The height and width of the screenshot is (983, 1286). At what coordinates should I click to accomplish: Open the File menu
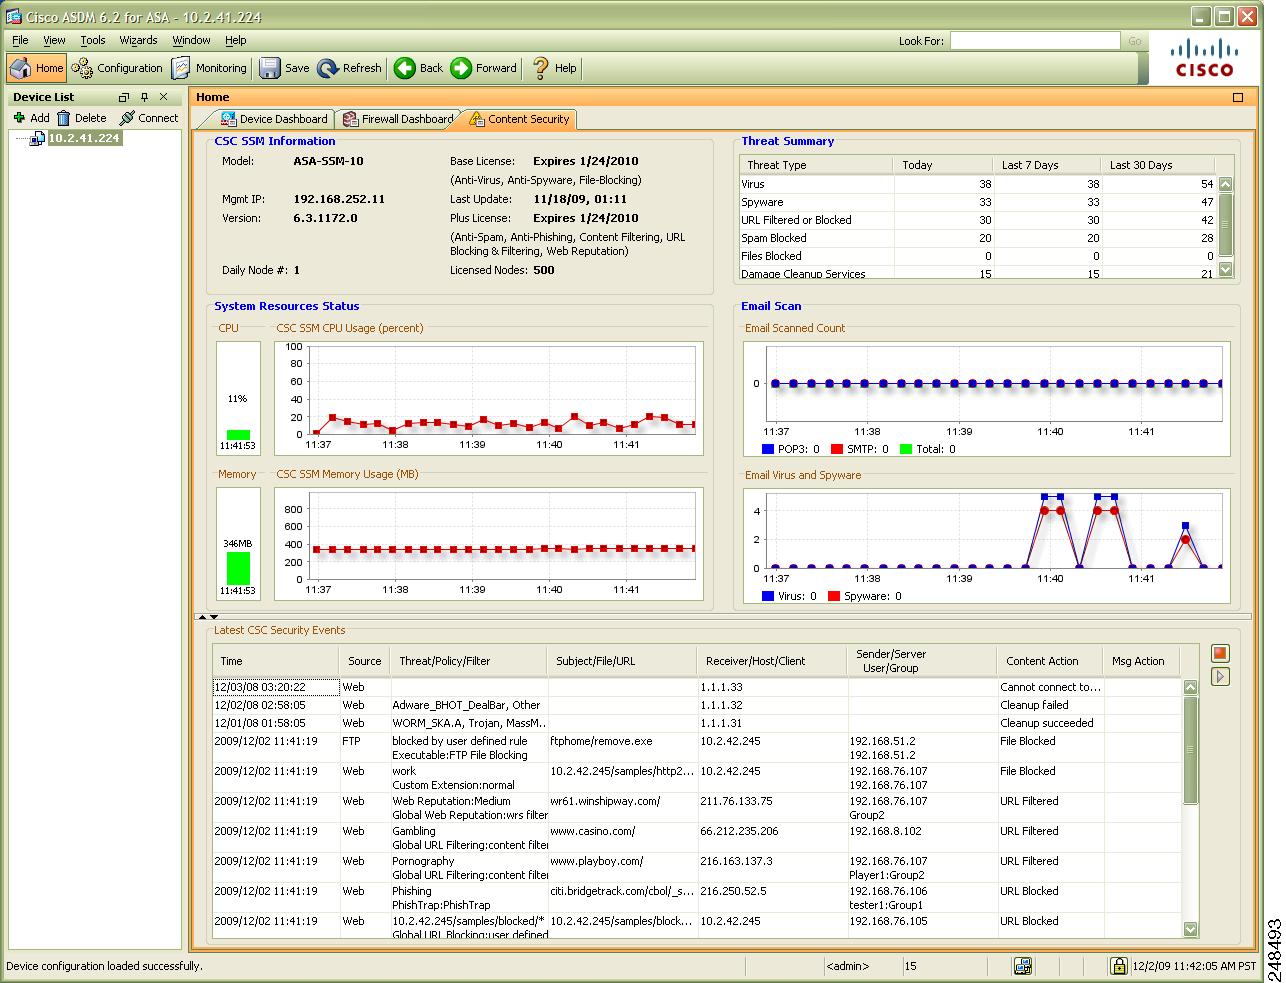(x=21, y=40)
